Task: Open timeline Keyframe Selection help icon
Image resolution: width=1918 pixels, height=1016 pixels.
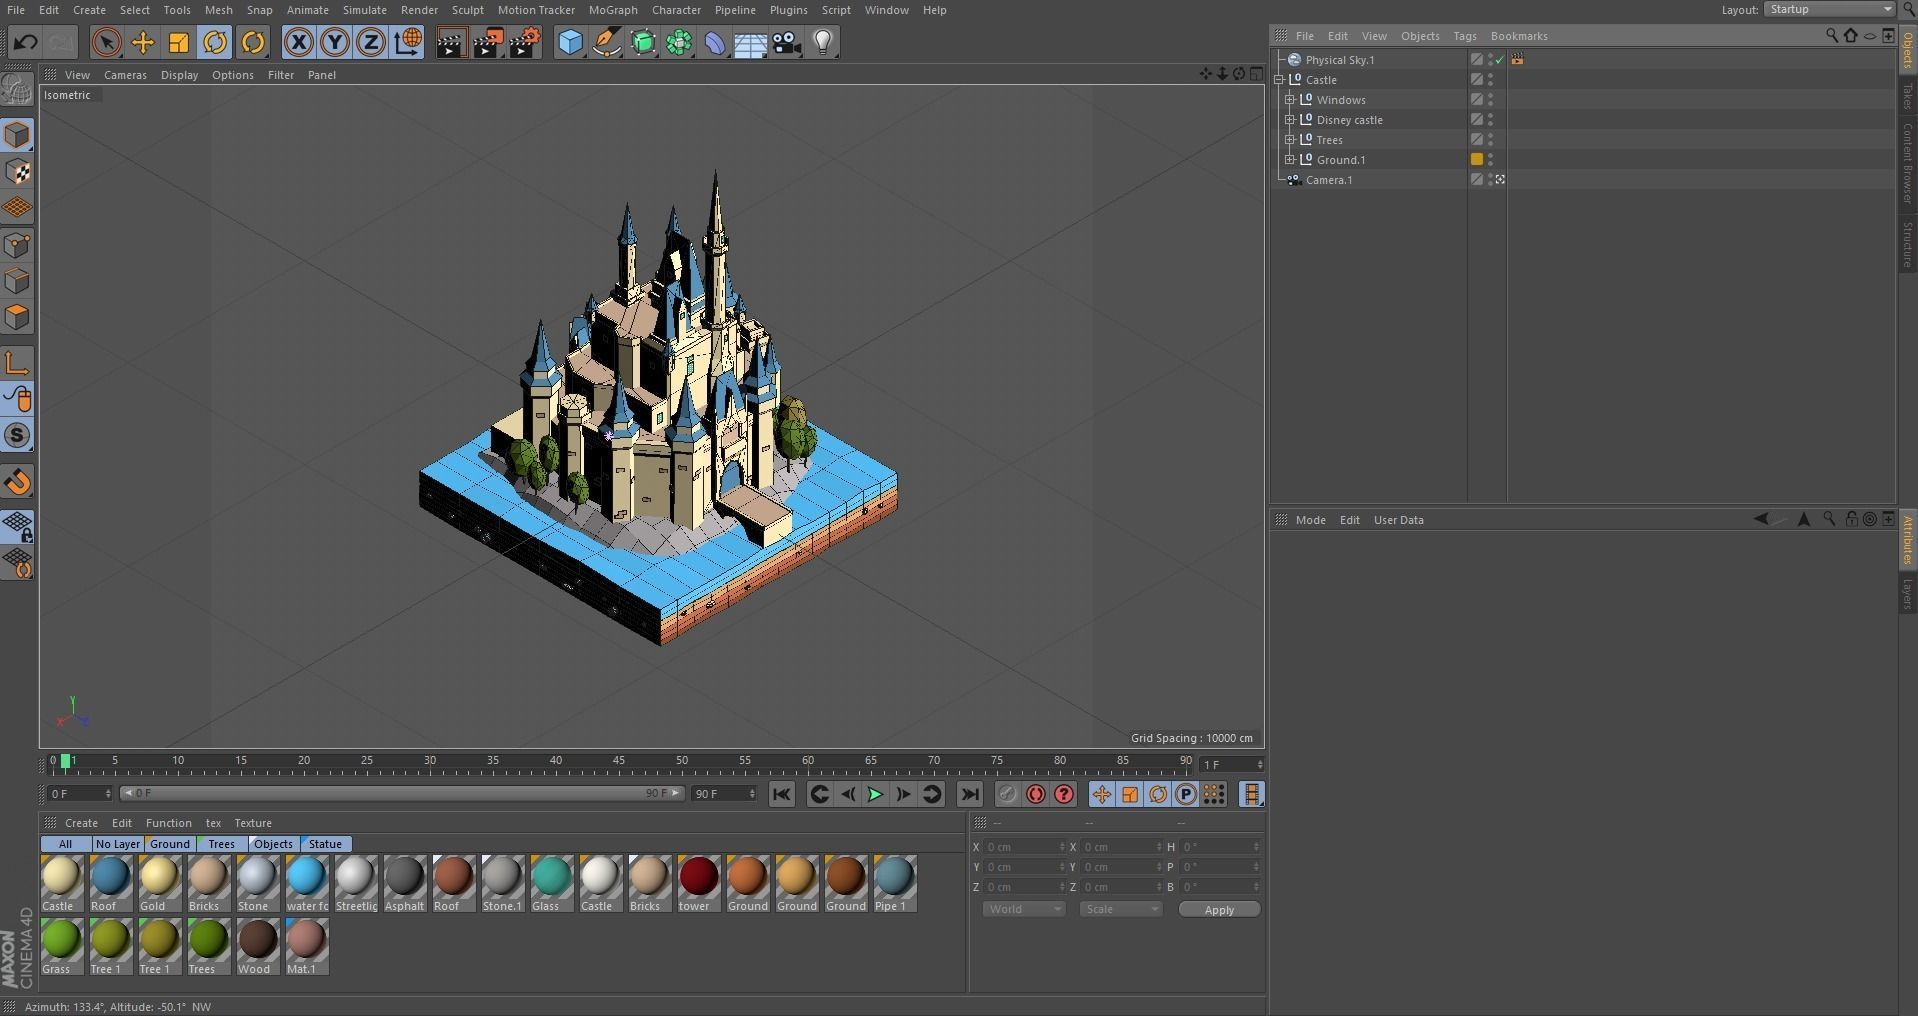Action: 1064,794
